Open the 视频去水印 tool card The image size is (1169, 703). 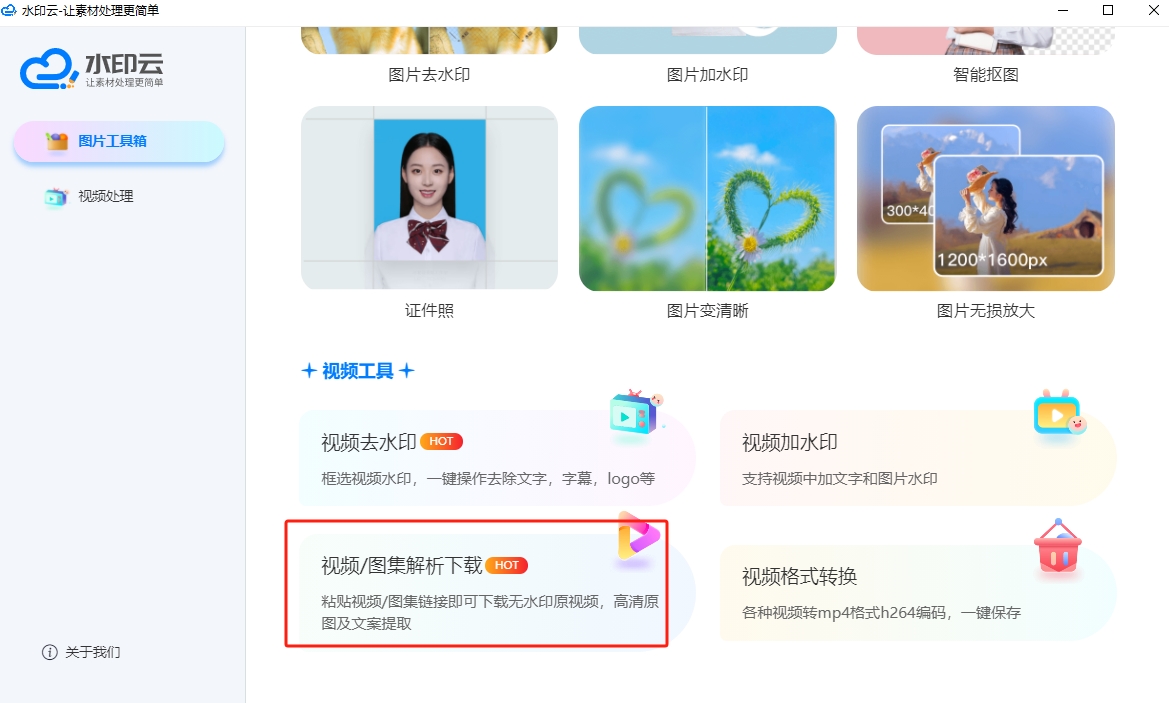497,458
